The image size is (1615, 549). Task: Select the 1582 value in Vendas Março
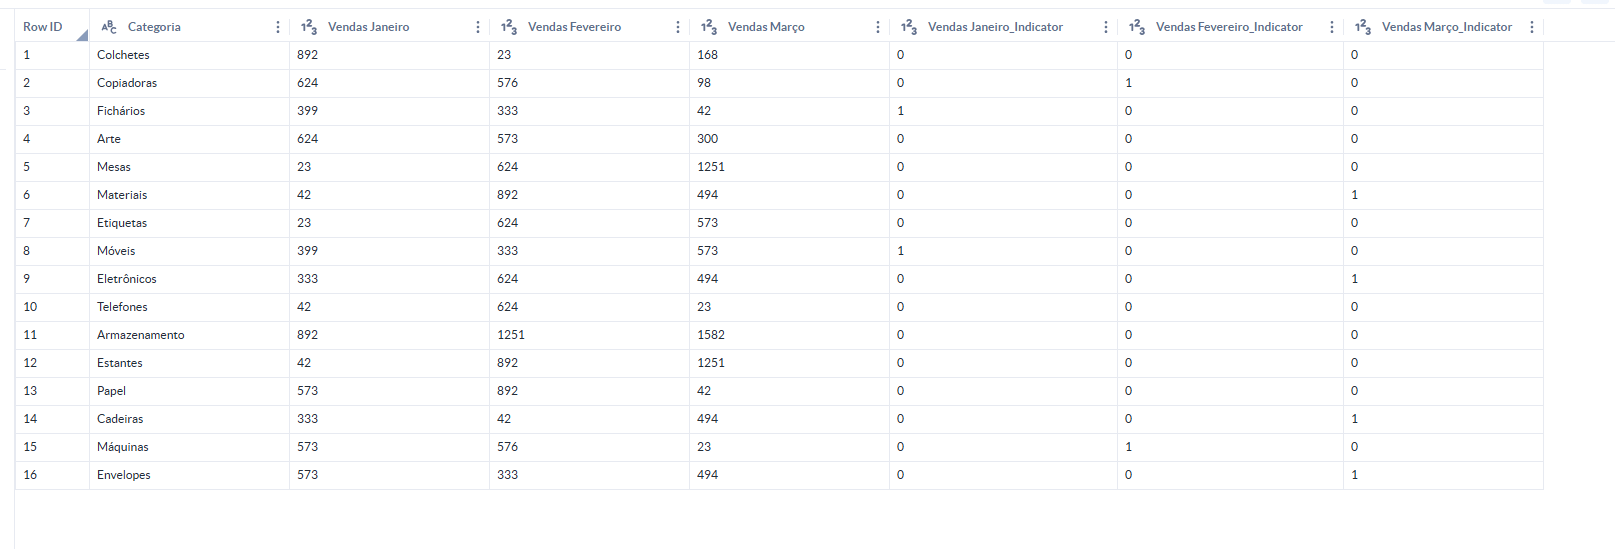[711, 335]
